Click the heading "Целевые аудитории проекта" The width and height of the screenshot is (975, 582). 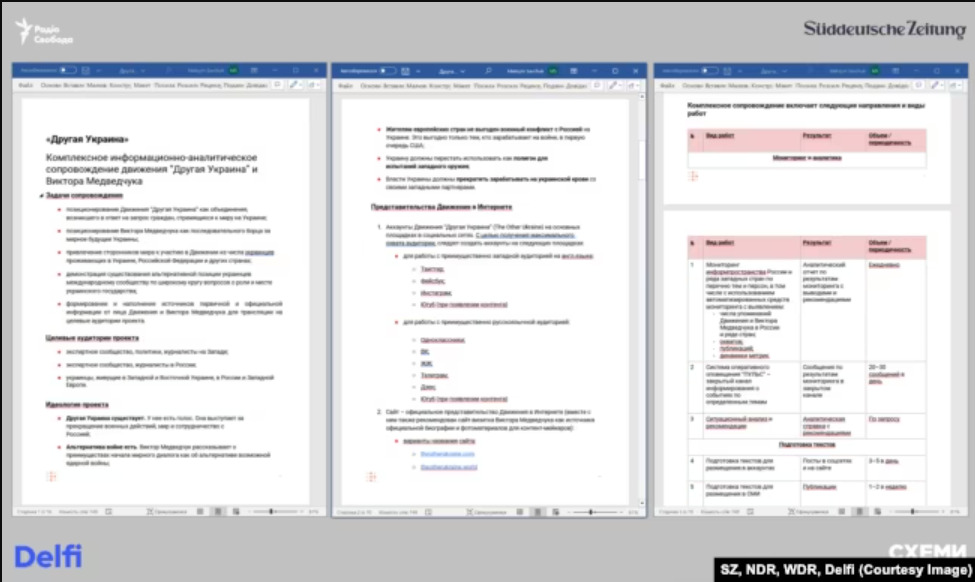pos(92,338)
